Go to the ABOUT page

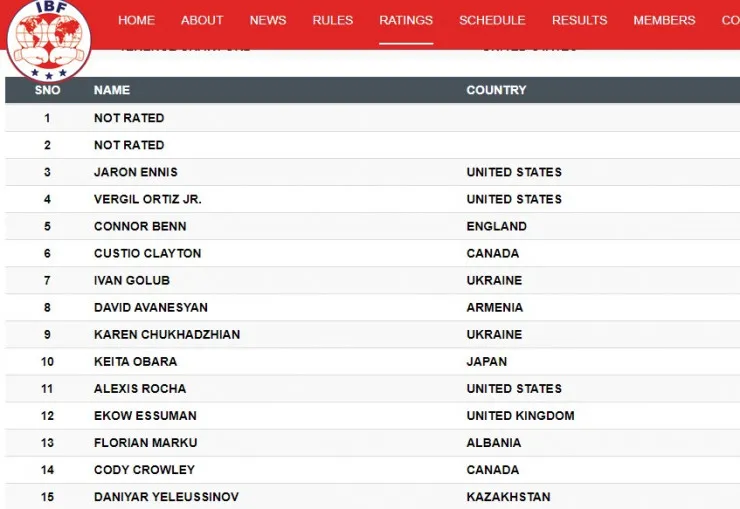pos(202,20)
